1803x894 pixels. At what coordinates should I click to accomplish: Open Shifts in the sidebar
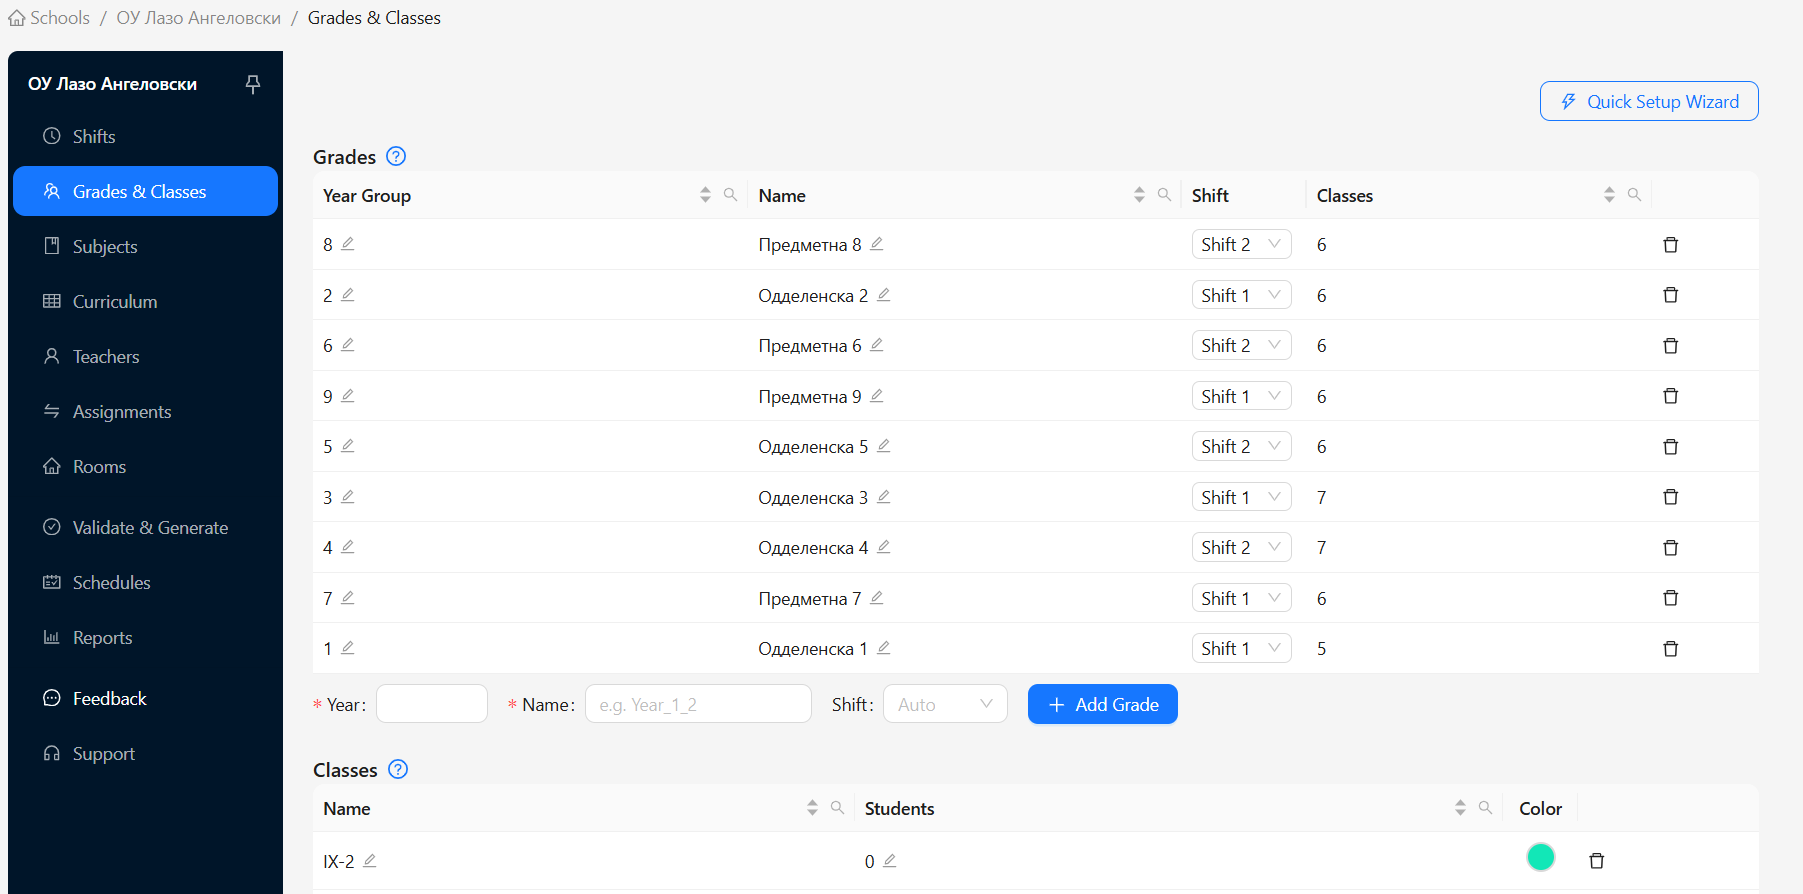point(145,136)
